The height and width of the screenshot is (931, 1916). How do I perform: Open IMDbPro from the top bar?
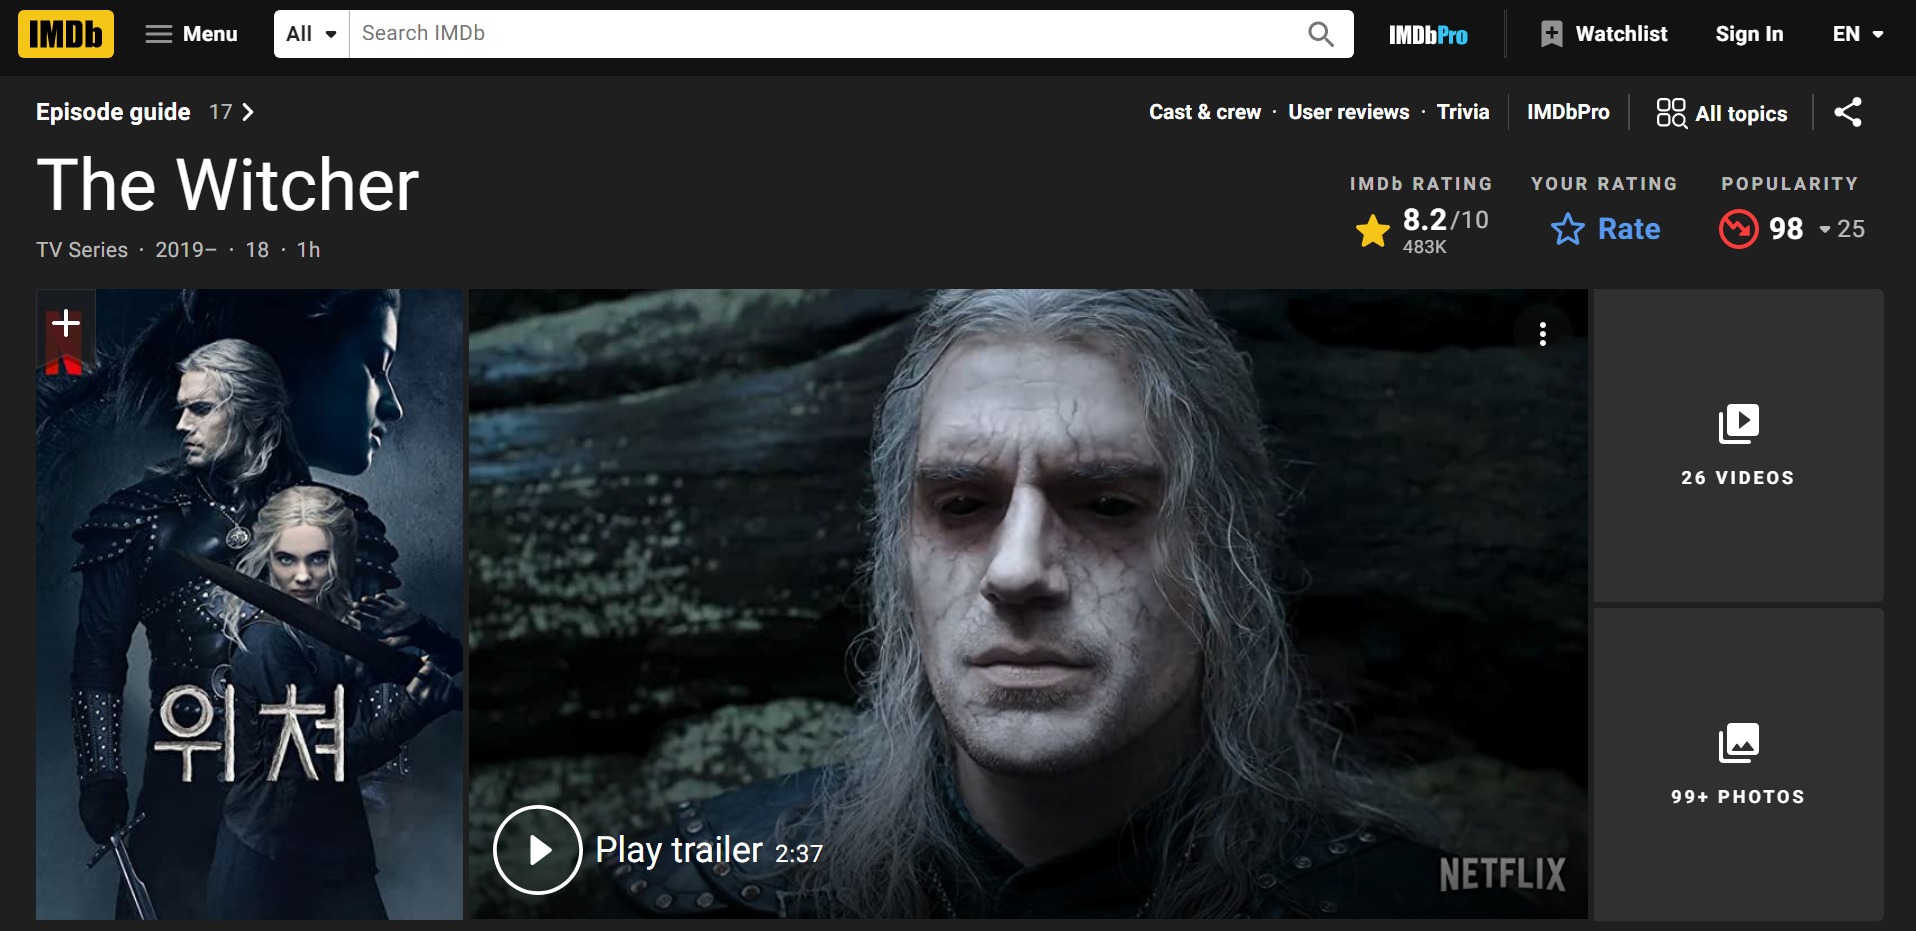pos(1428,35)
